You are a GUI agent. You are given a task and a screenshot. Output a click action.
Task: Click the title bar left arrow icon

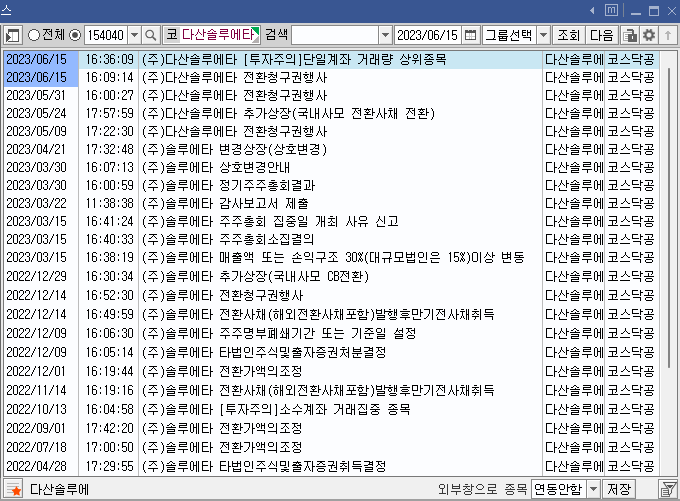click(592, 10)
